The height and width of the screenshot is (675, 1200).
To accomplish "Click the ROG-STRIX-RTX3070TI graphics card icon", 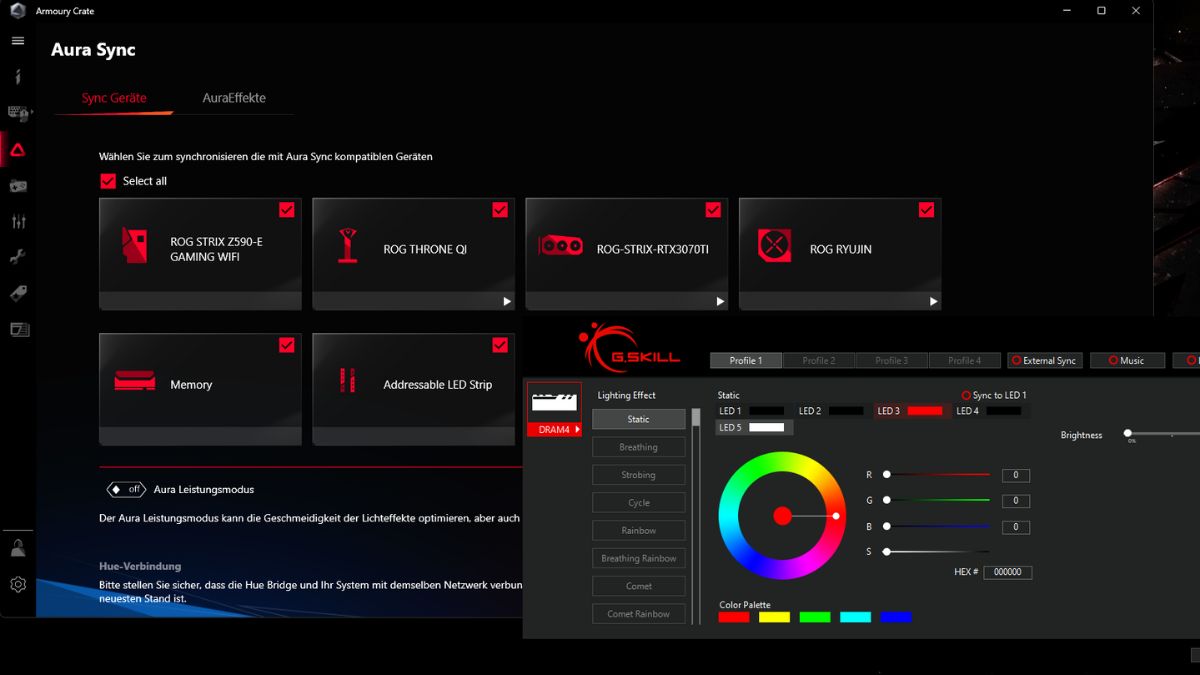I will pyautogui.click(x=561, y=245).
